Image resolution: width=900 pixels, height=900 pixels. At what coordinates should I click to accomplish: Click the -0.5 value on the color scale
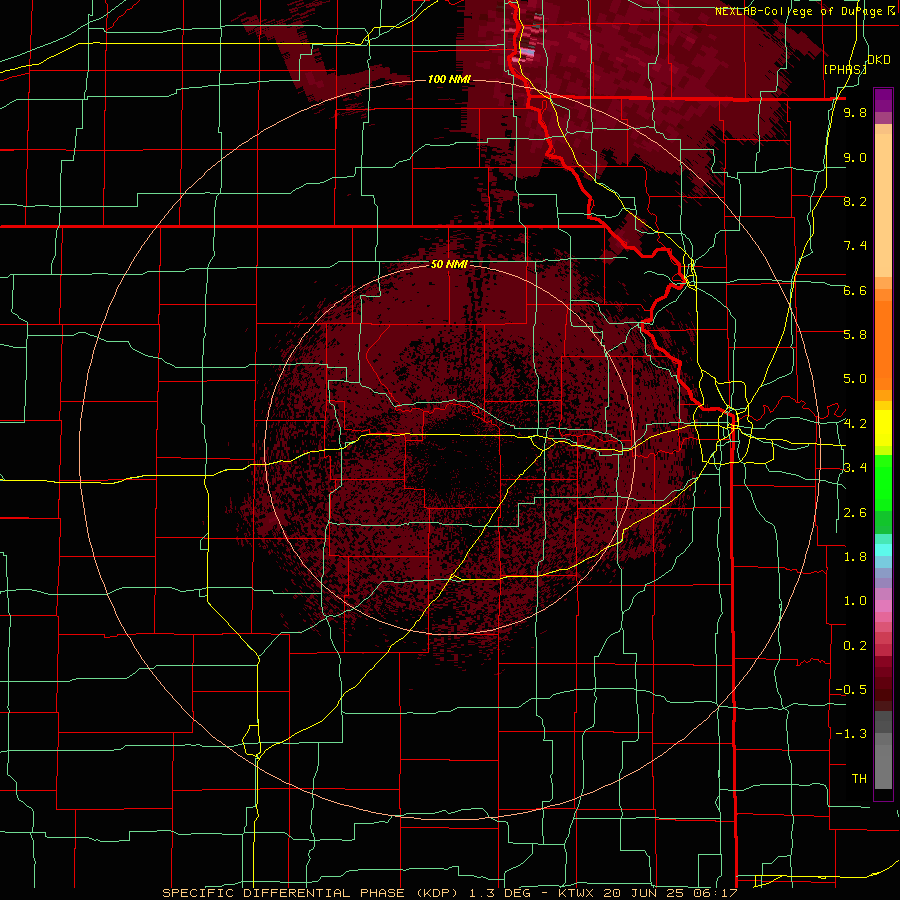click(851, 690)
